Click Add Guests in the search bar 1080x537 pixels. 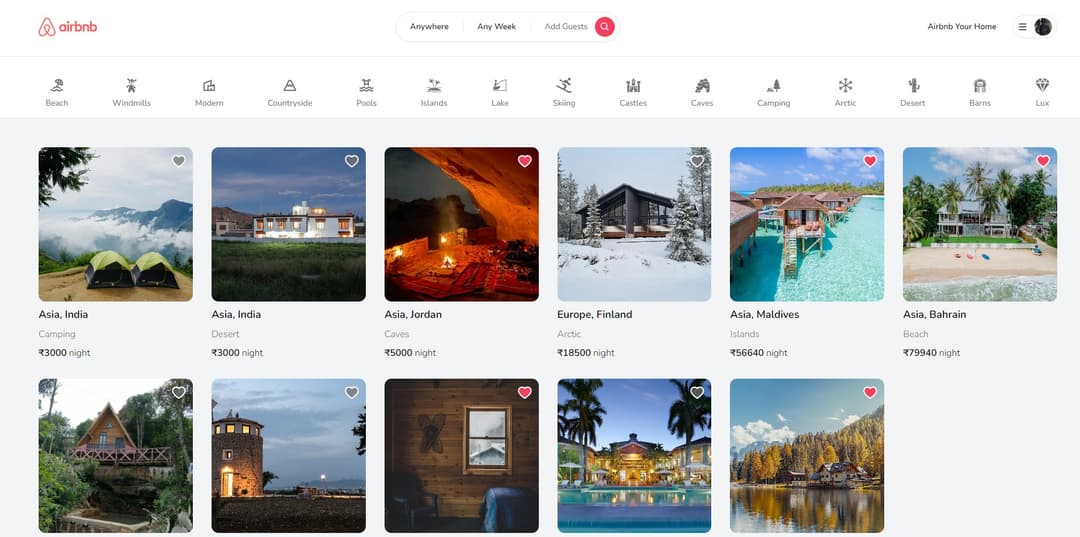566,27
